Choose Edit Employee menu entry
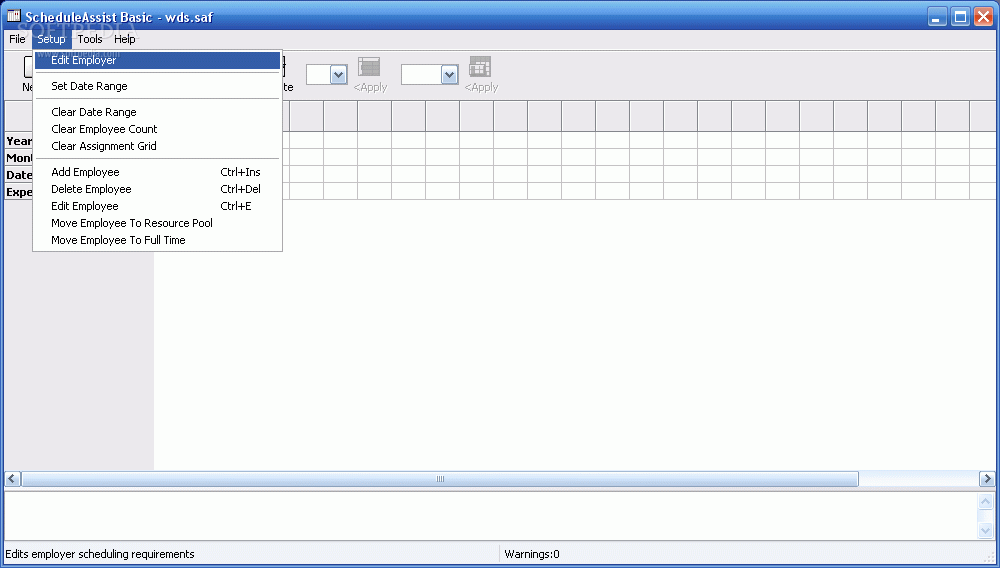Viewport: 1000px width, 568px height. point(158,207)
